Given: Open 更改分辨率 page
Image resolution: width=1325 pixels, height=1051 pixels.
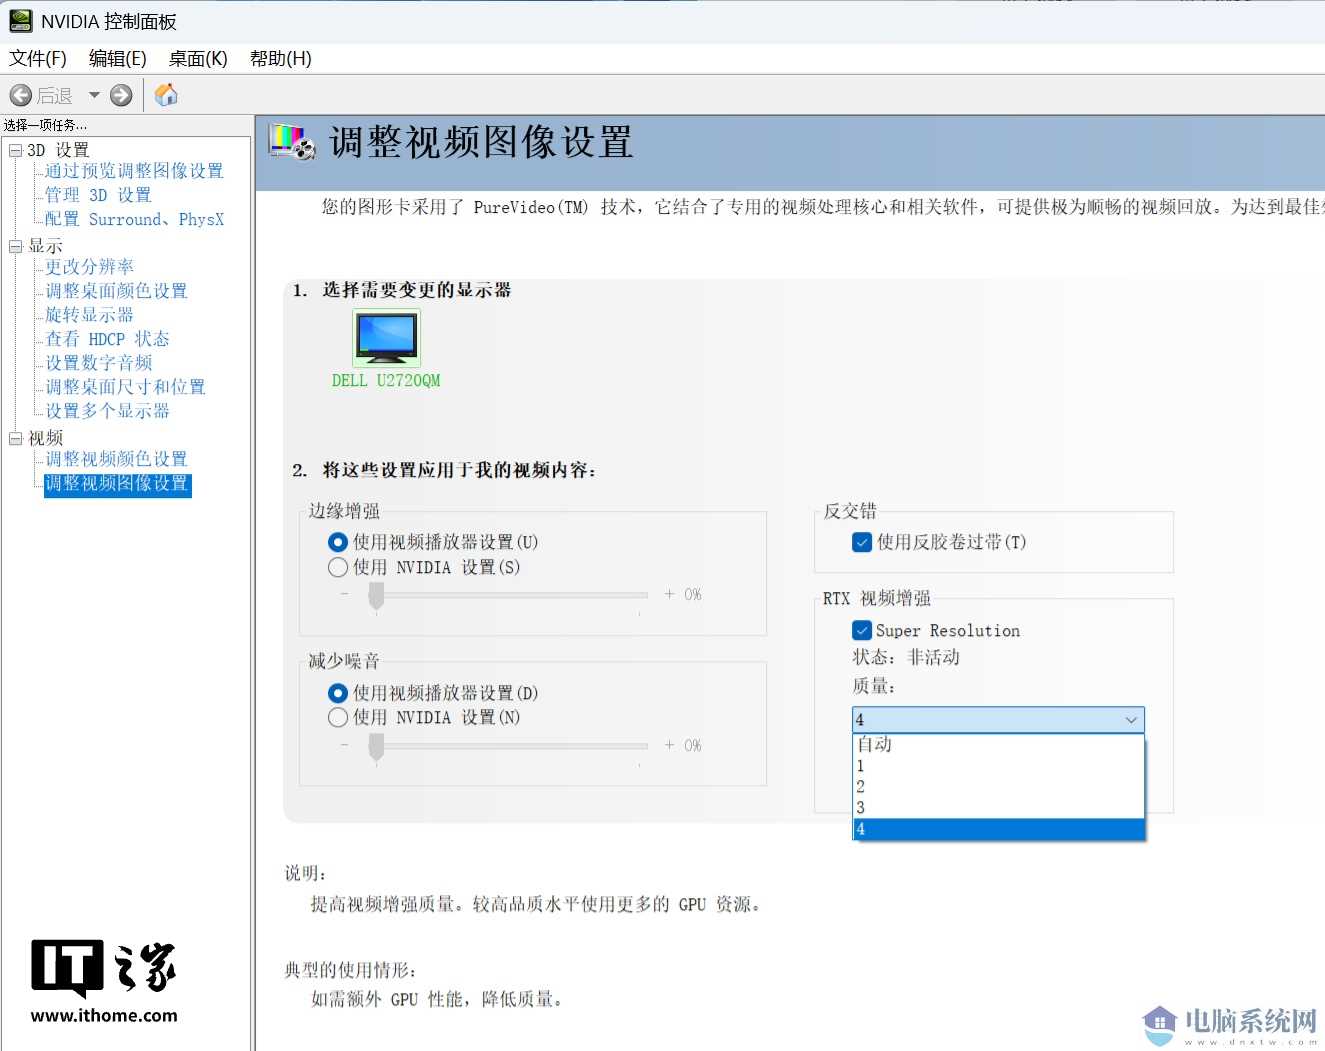Looking at the screenshot, I should tap(89, 267).
